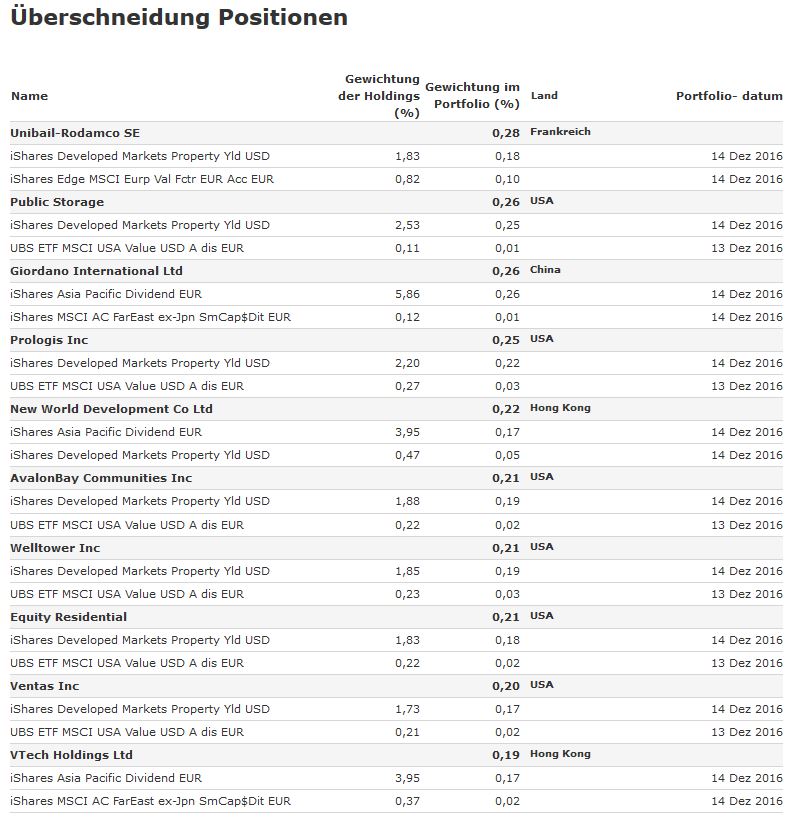This screenshot has width=801, height=822.
Task: Click on Welltower Inc heading
Action: pos(55,548)
